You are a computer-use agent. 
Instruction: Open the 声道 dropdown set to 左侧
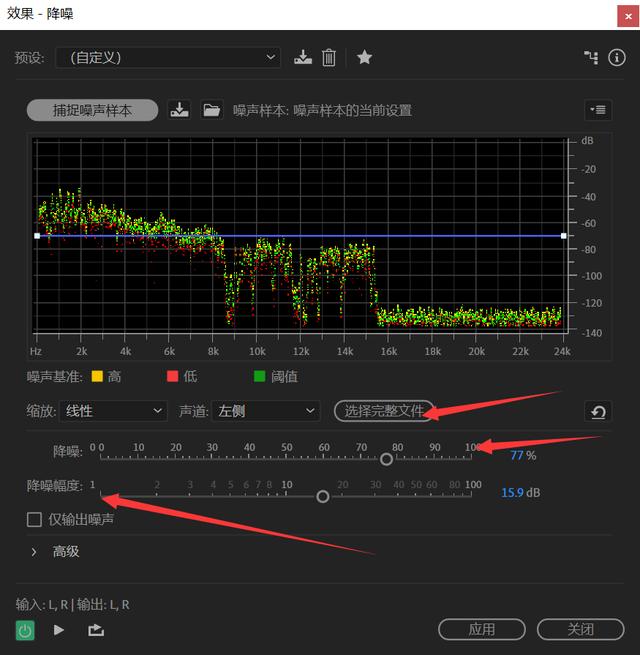266,411
